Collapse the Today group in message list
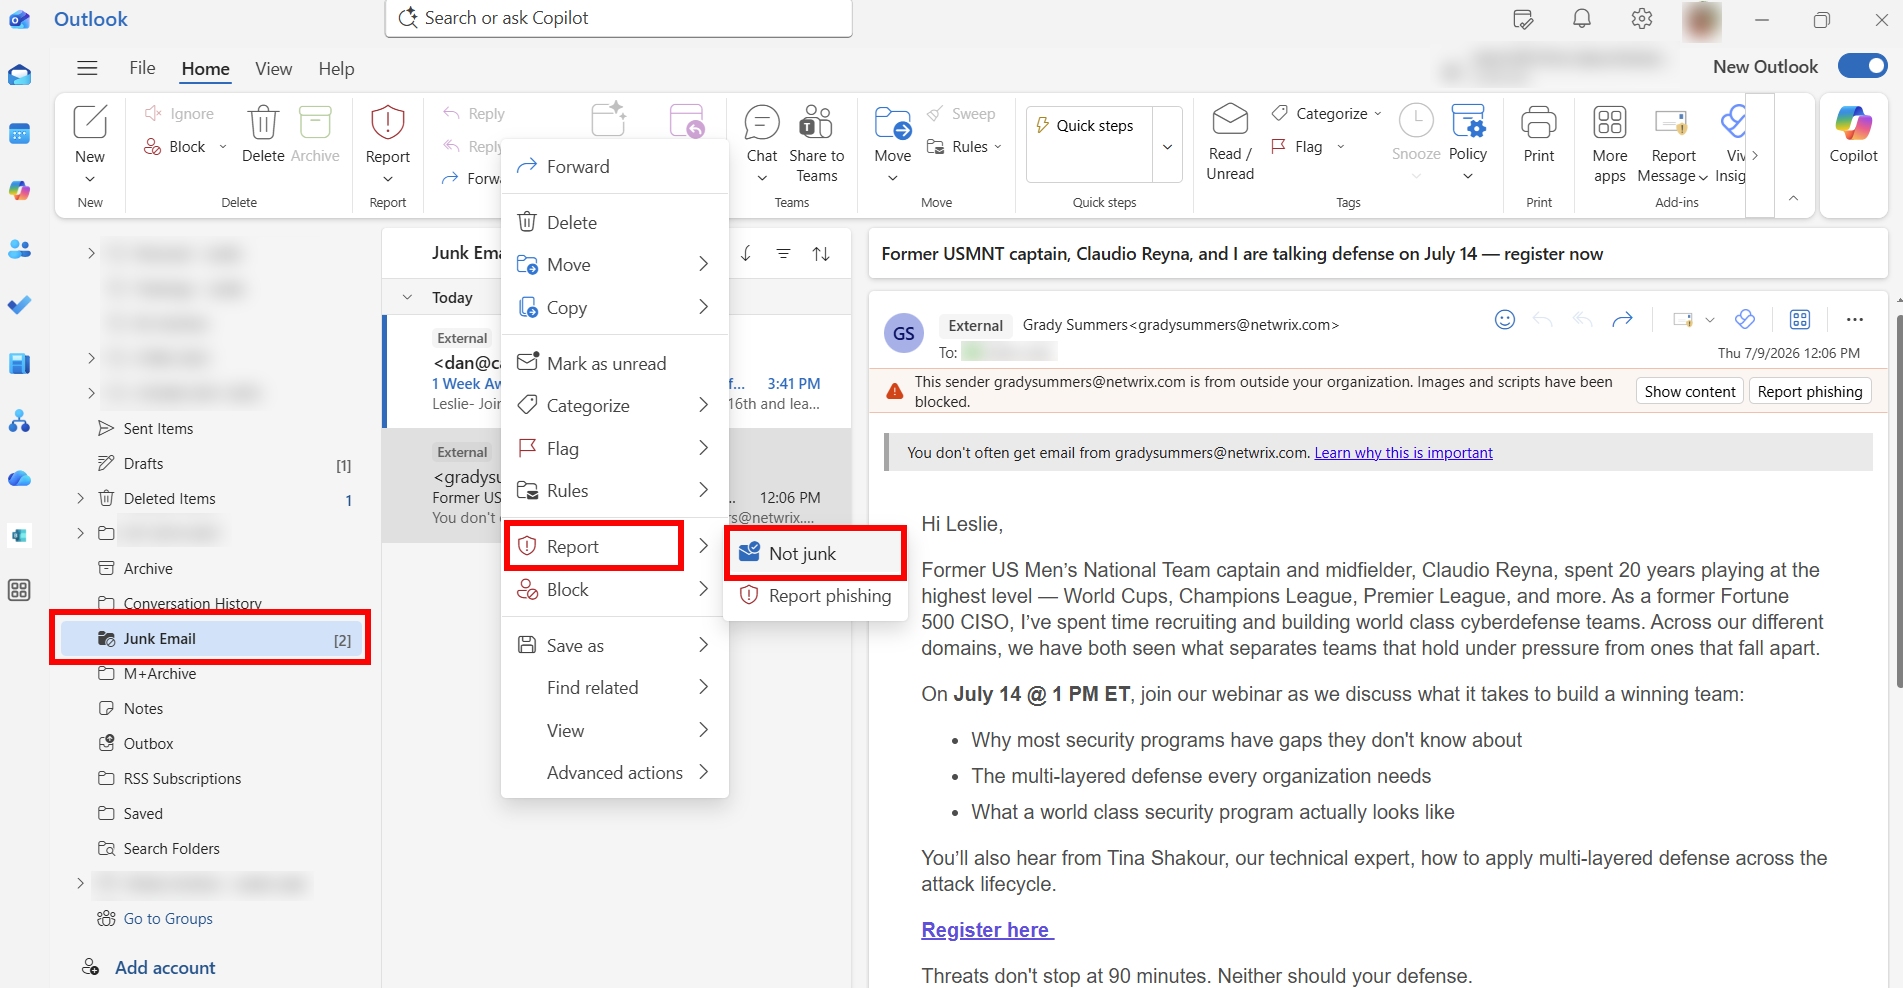Screen dimensions: 1903x988 point(407,297)
